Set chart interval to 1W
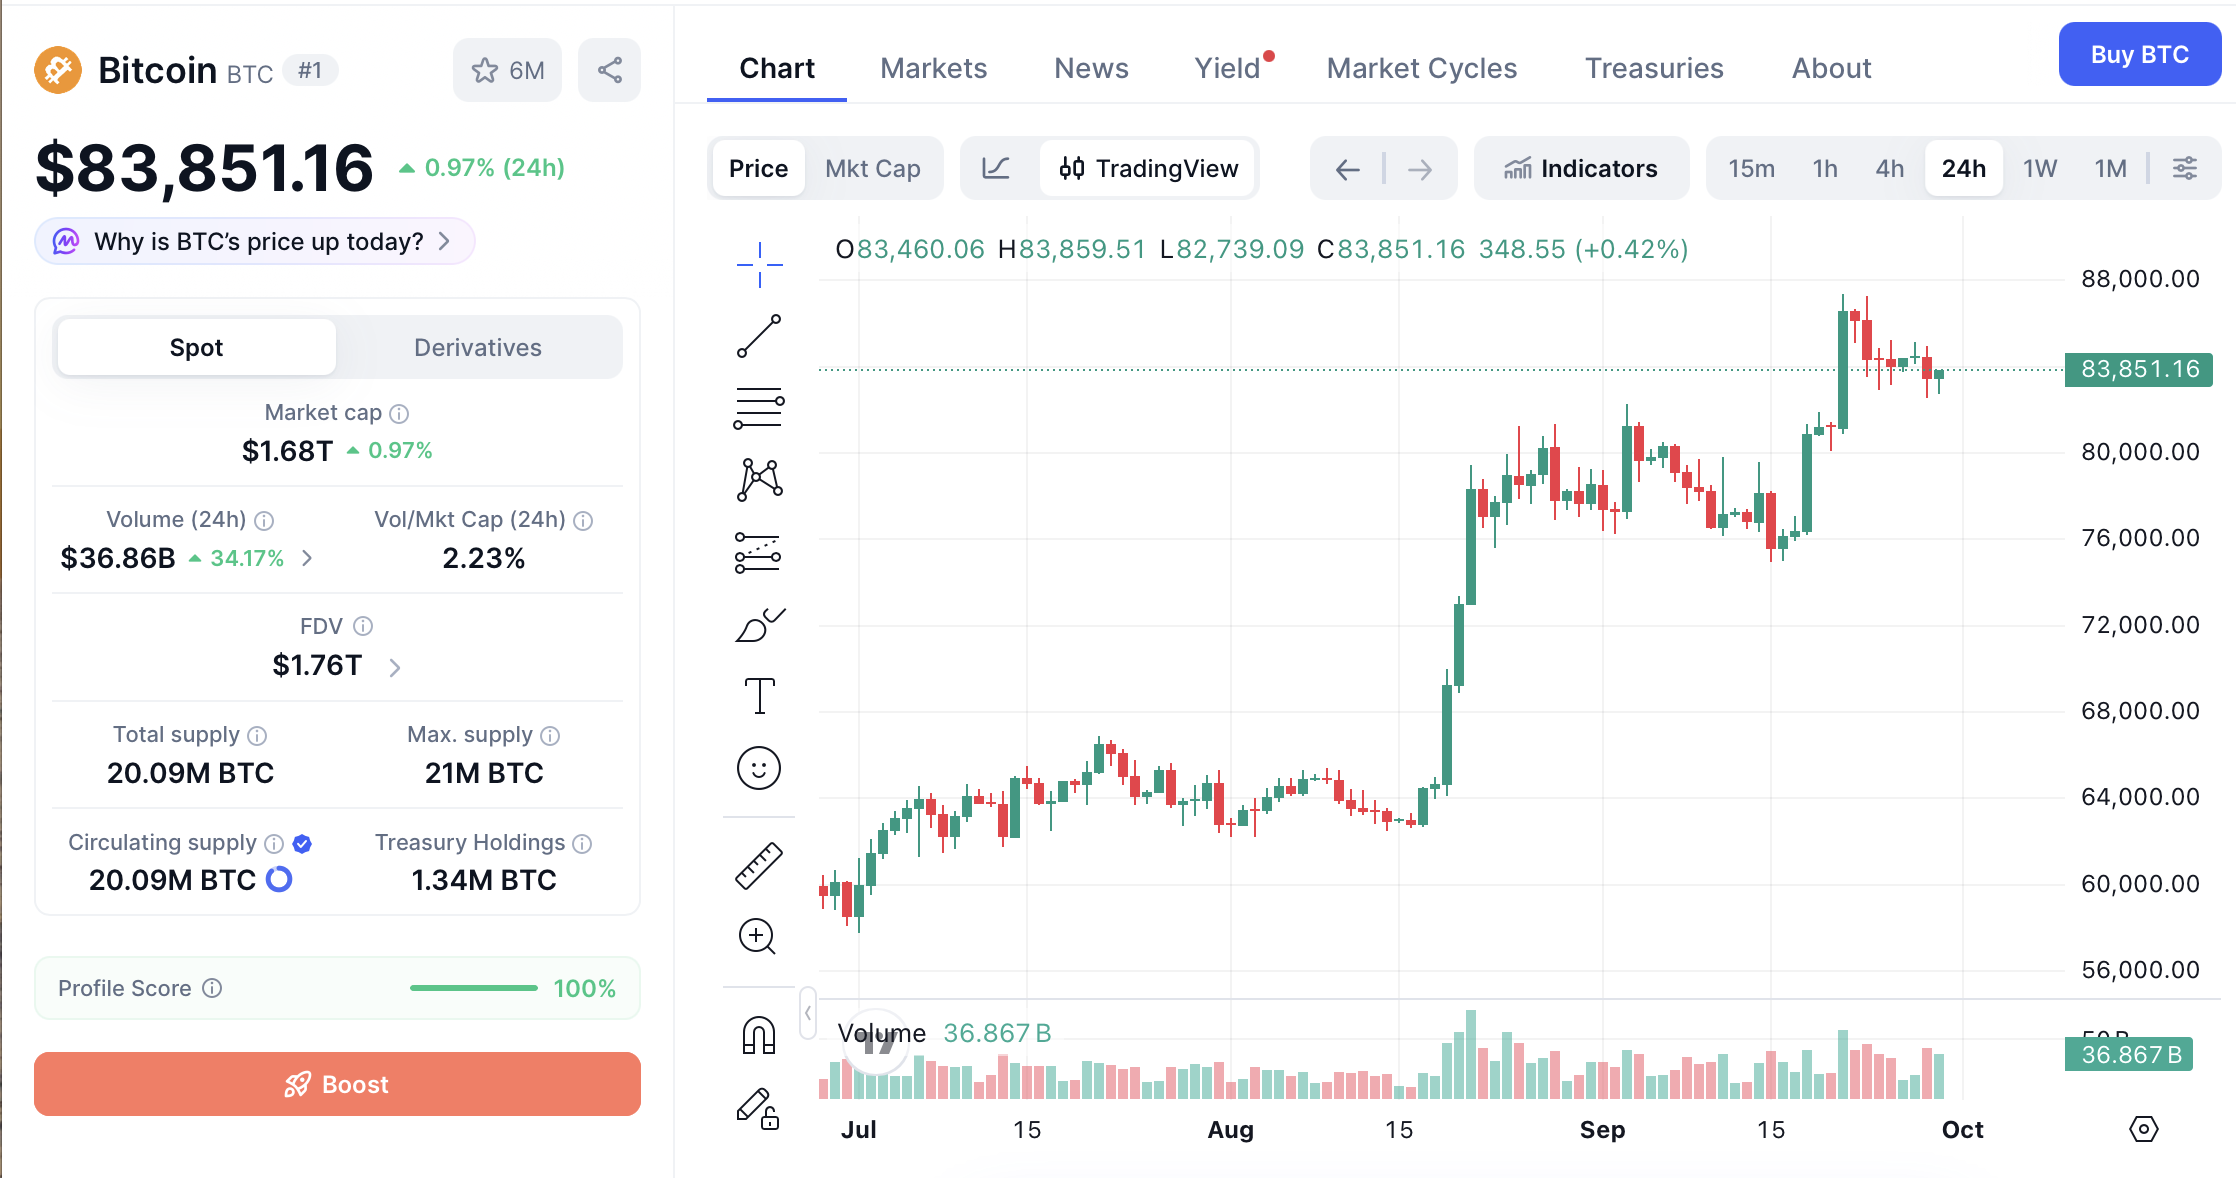The height and width of the screenshot is (1178, 2236). tap(2039, 168)
